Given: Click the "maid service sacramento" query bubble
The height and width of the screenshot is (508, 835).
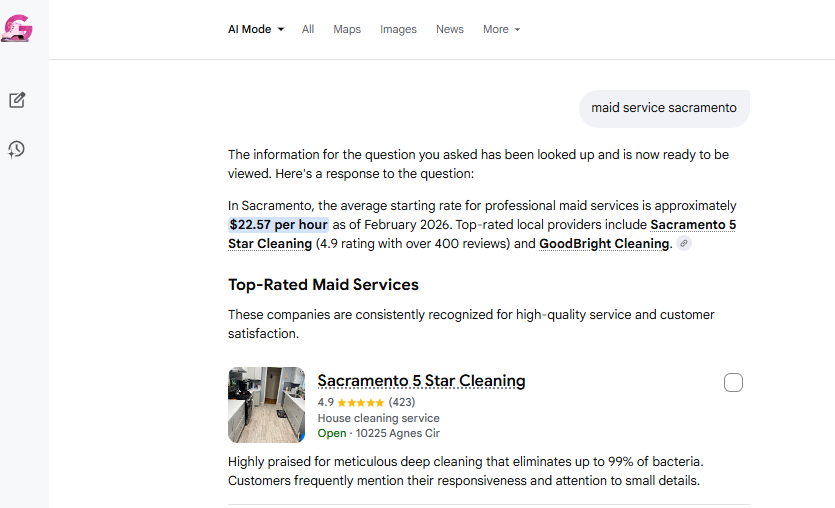Looking at the screenshot, I should coord(664,108).
